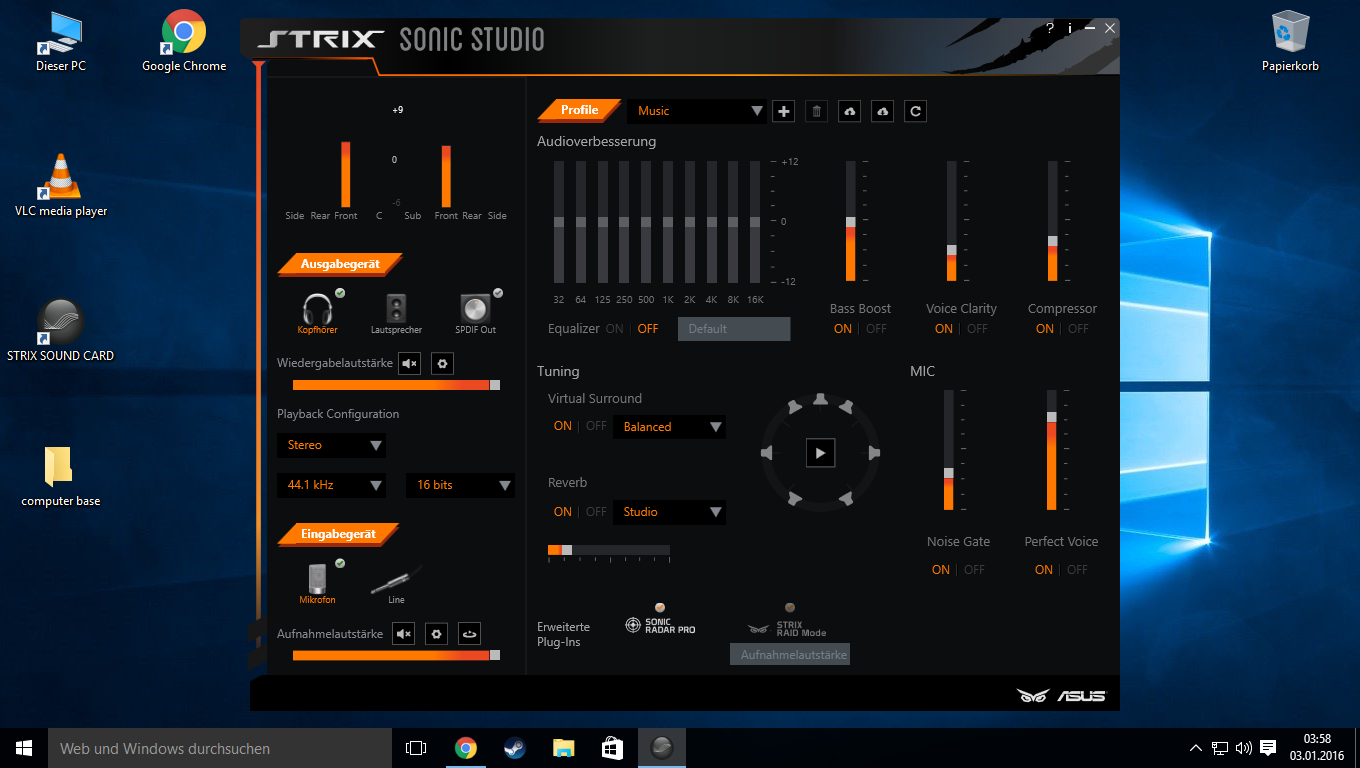This screenshot has width=1360, height=768.
Task: Open the notification center tray icon
Action: (1268, 748)
